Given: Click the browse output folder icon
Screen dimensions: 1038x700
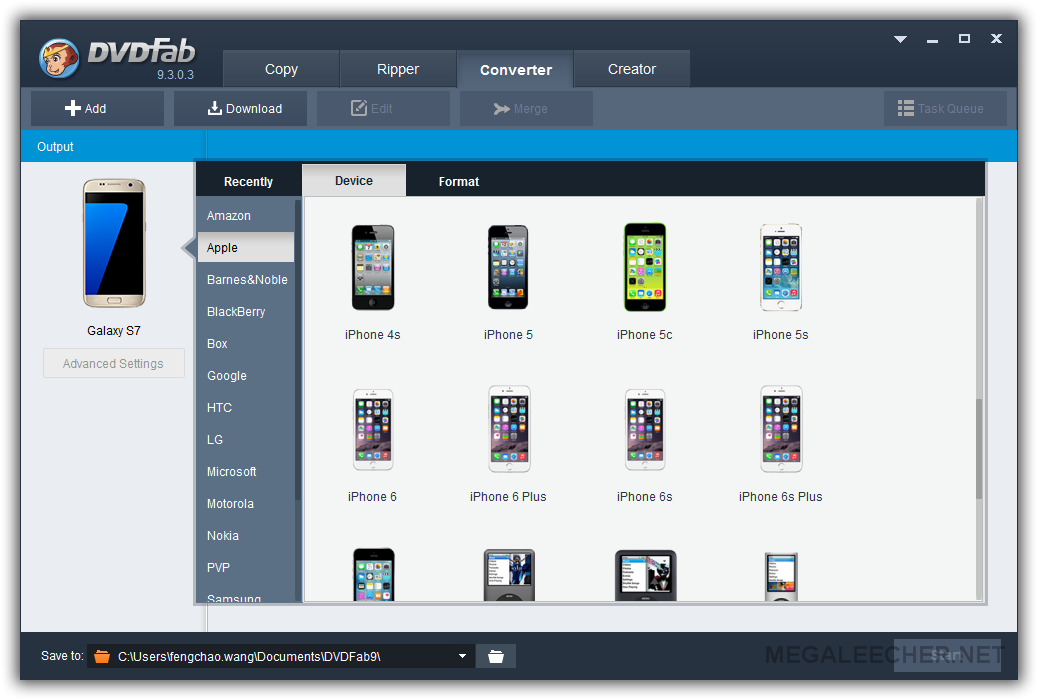Looking at the screenshot, I should pos(496,656).
